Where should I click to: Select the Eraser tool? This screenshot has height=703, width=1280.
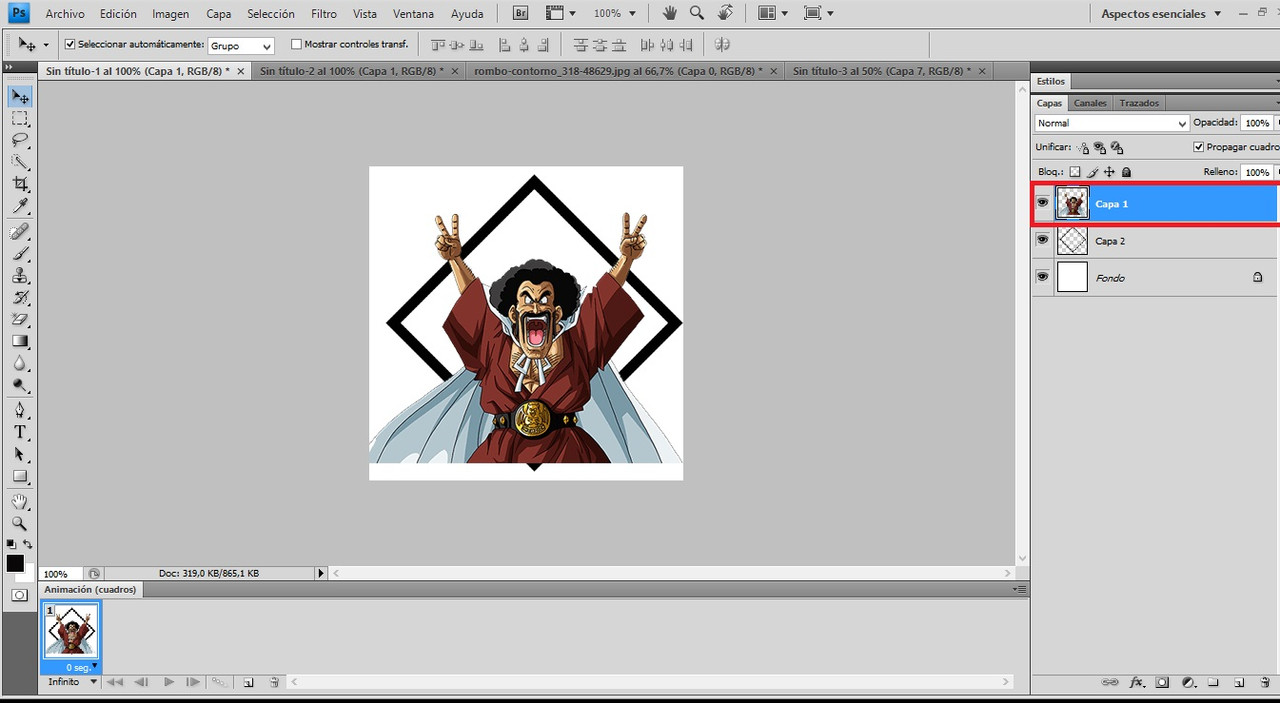coord(20,320)
